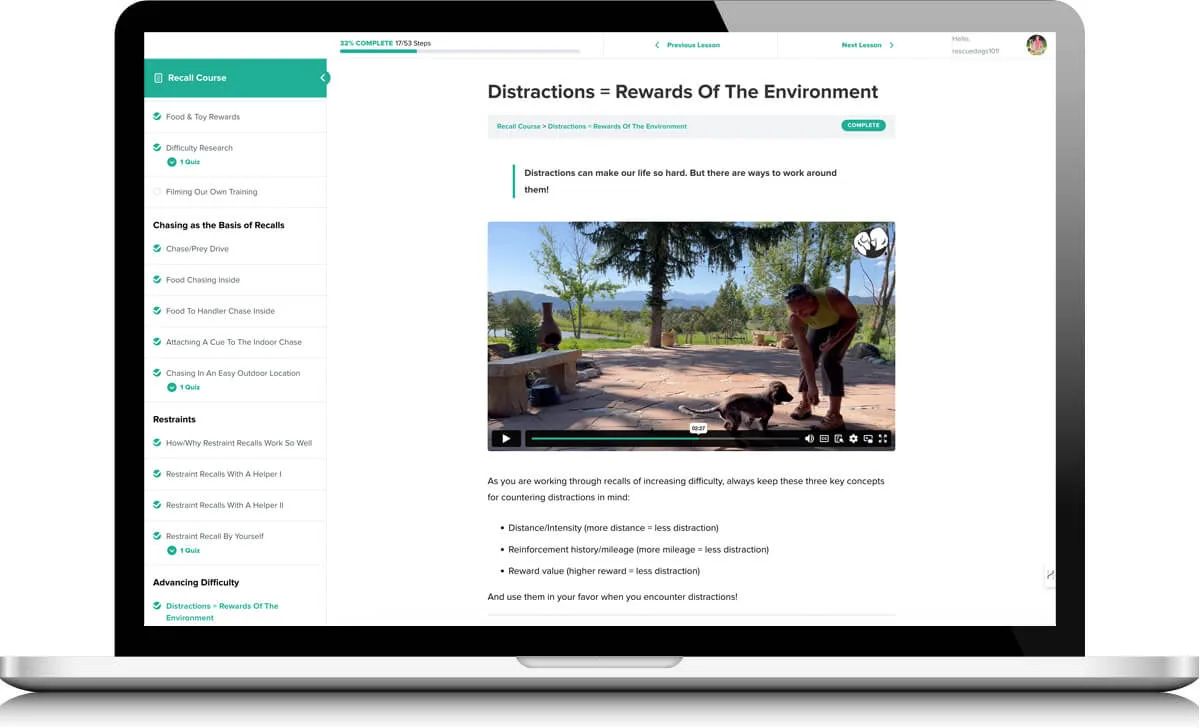This screenshot has height=728, width=1200.
Task: Open the video settings gear
Action: pos(853,438)
